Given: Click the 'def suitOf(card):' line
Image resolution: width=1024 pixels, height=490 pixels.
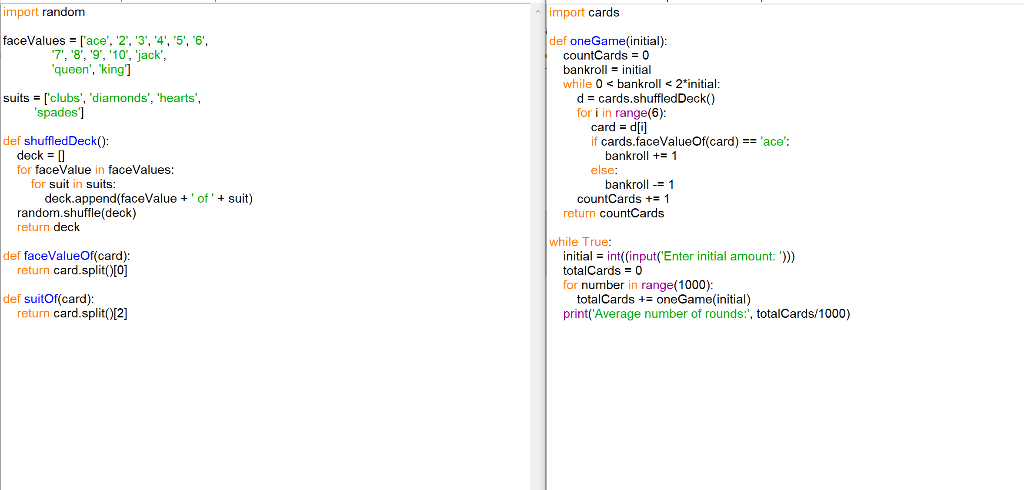Looking at the screenshot, I should (x=48, y=299).
